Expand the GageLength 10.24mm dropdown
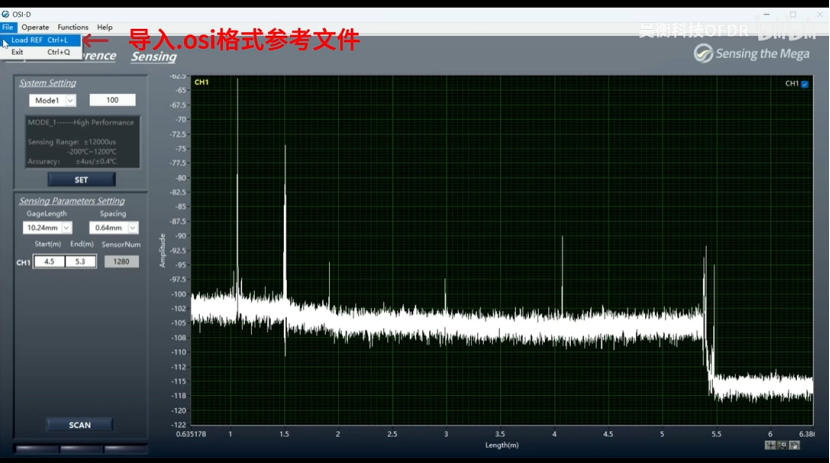 click(48, 227)
